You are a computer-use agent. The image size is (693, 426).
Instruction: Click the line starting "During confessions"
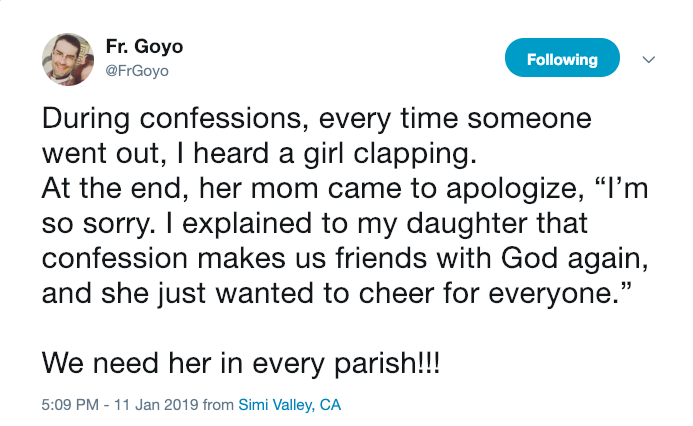tap(317, 120)
